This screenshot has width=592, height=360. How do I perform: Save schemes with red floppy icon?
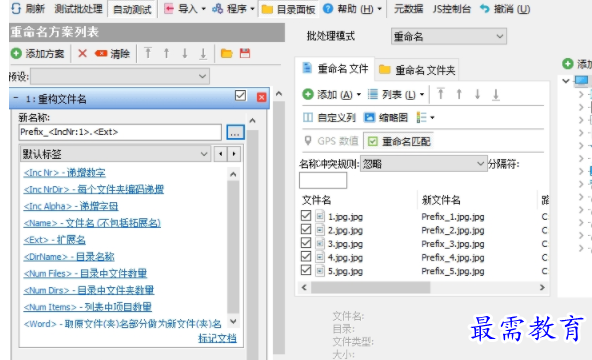click(245, 53)
